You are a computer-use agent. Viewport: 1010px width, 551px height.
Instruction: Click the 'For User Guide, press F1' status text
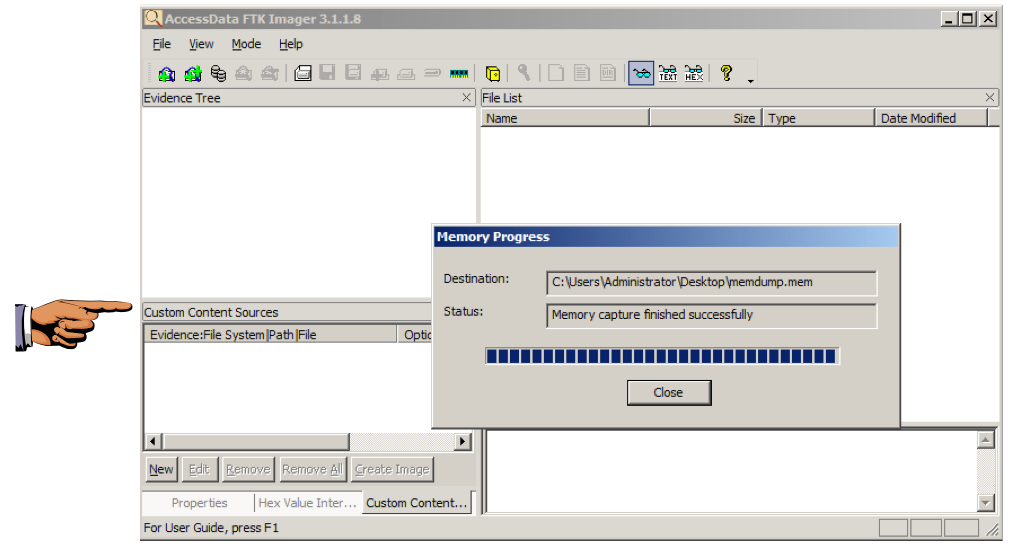click(211, 527)
